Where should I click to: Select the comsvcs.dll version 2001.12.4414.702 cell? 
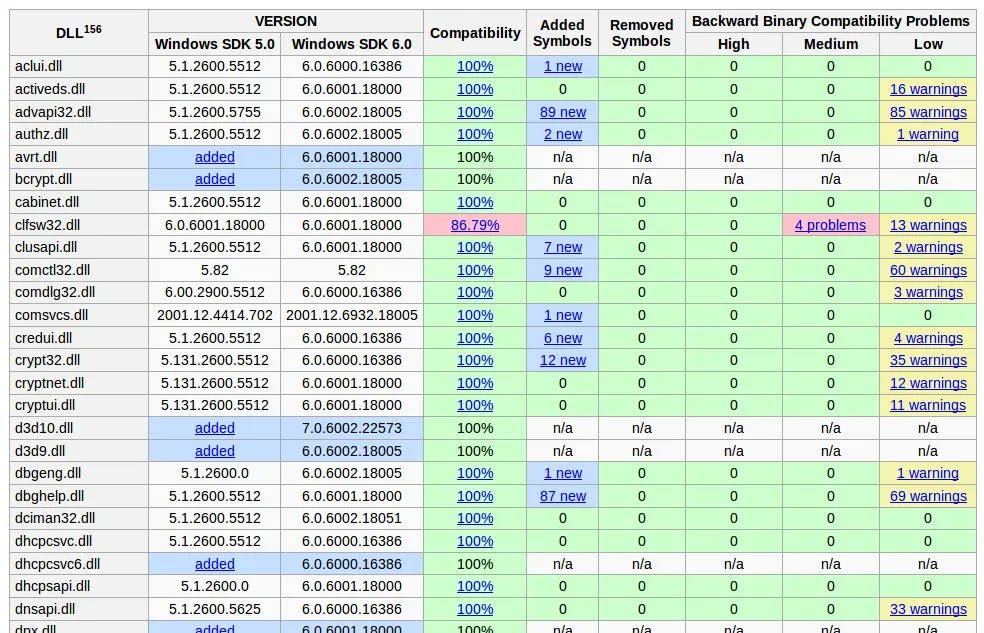point(215,315)
